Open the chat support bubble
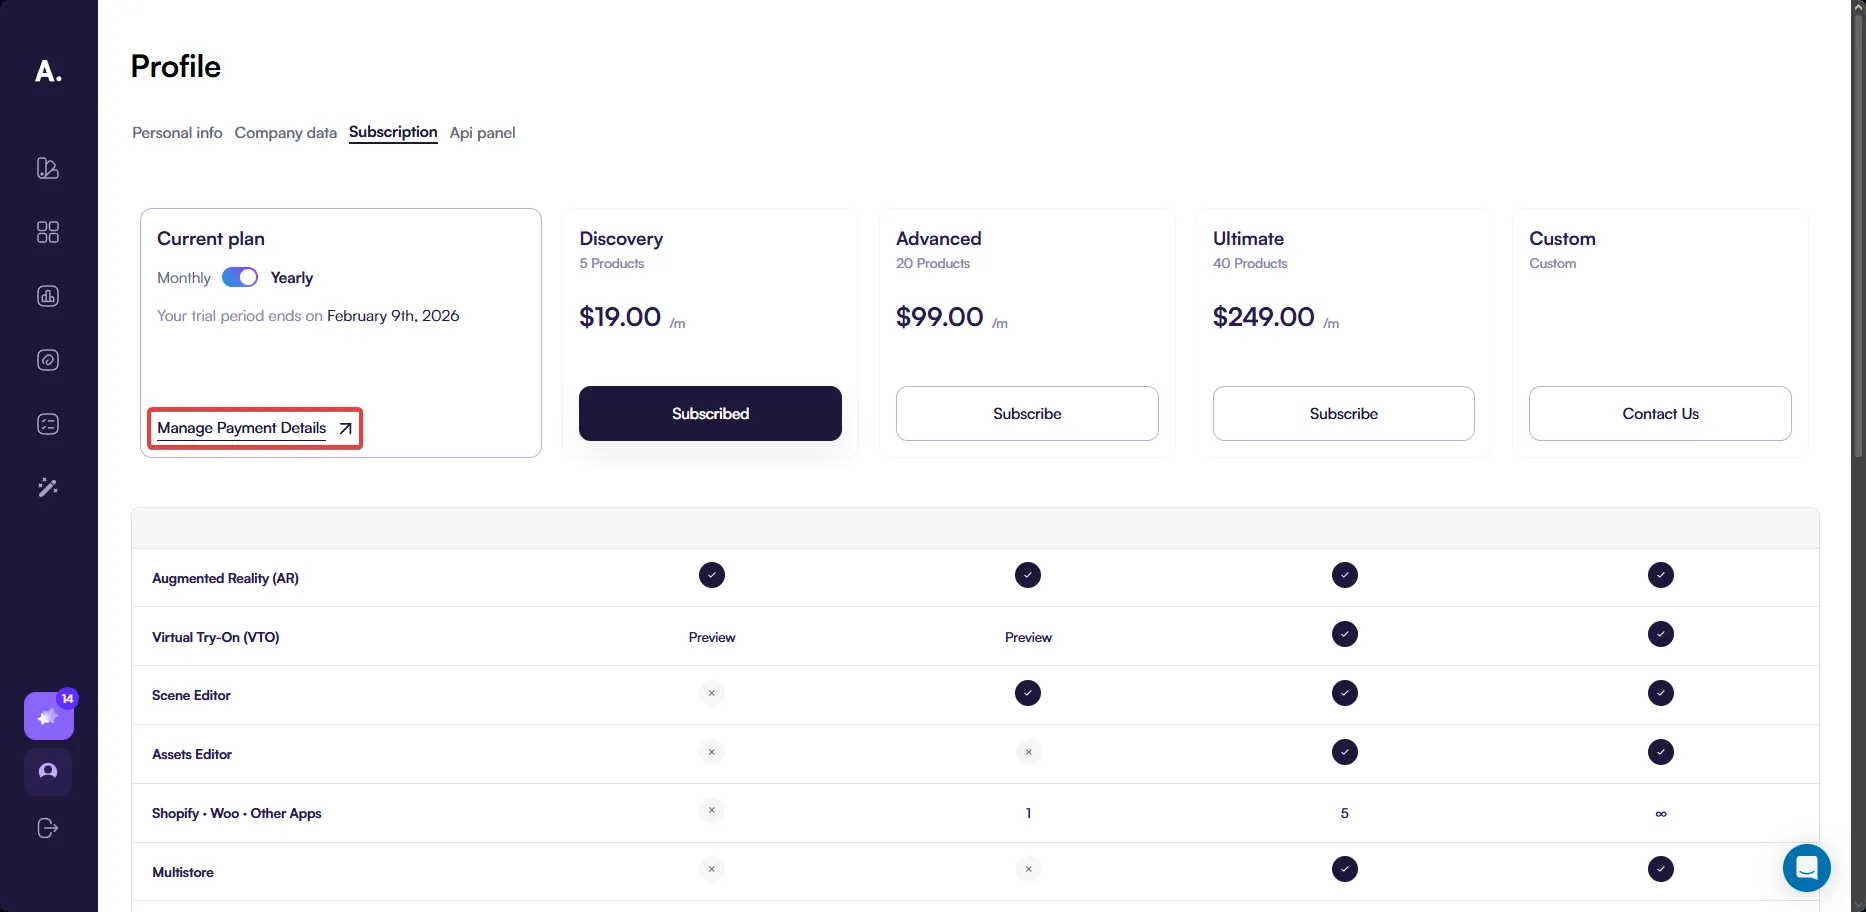Image resolution: width=1866 pixels, height=912 pixels. click(1806, 868)
